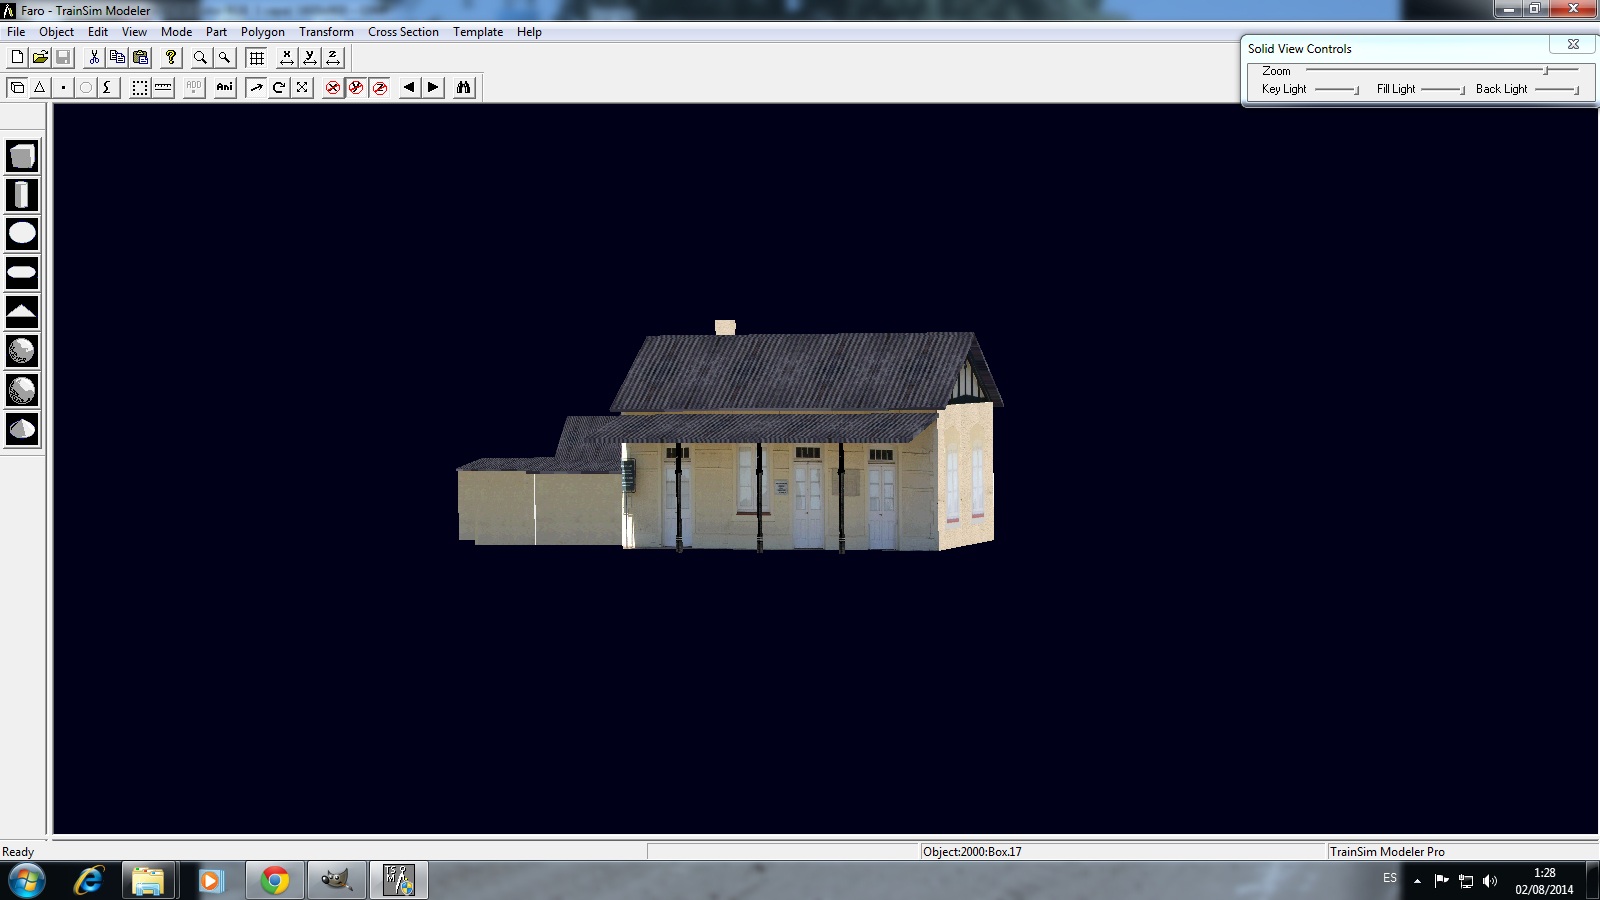Select the box primitive tool
Viewport: 1600px width, 900px height.
point(22,156)
